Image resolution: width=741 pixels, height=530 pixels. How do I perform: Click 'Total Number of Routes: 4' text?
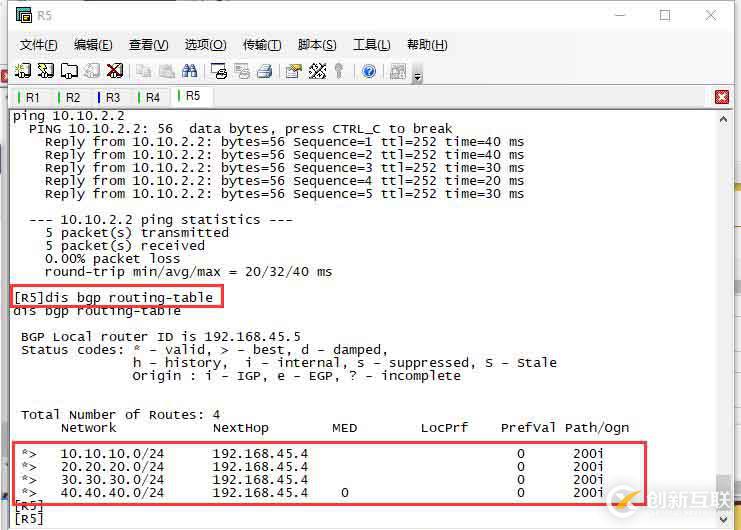tap(121, 415)
